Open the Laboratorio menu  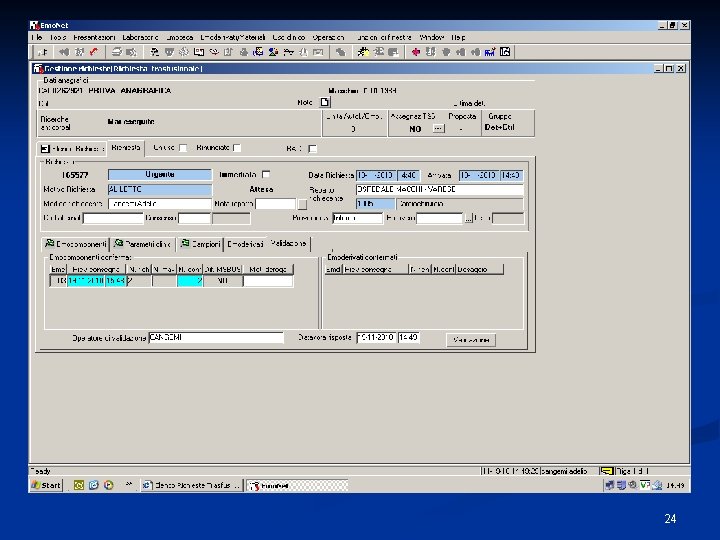(x=141, y=37)
